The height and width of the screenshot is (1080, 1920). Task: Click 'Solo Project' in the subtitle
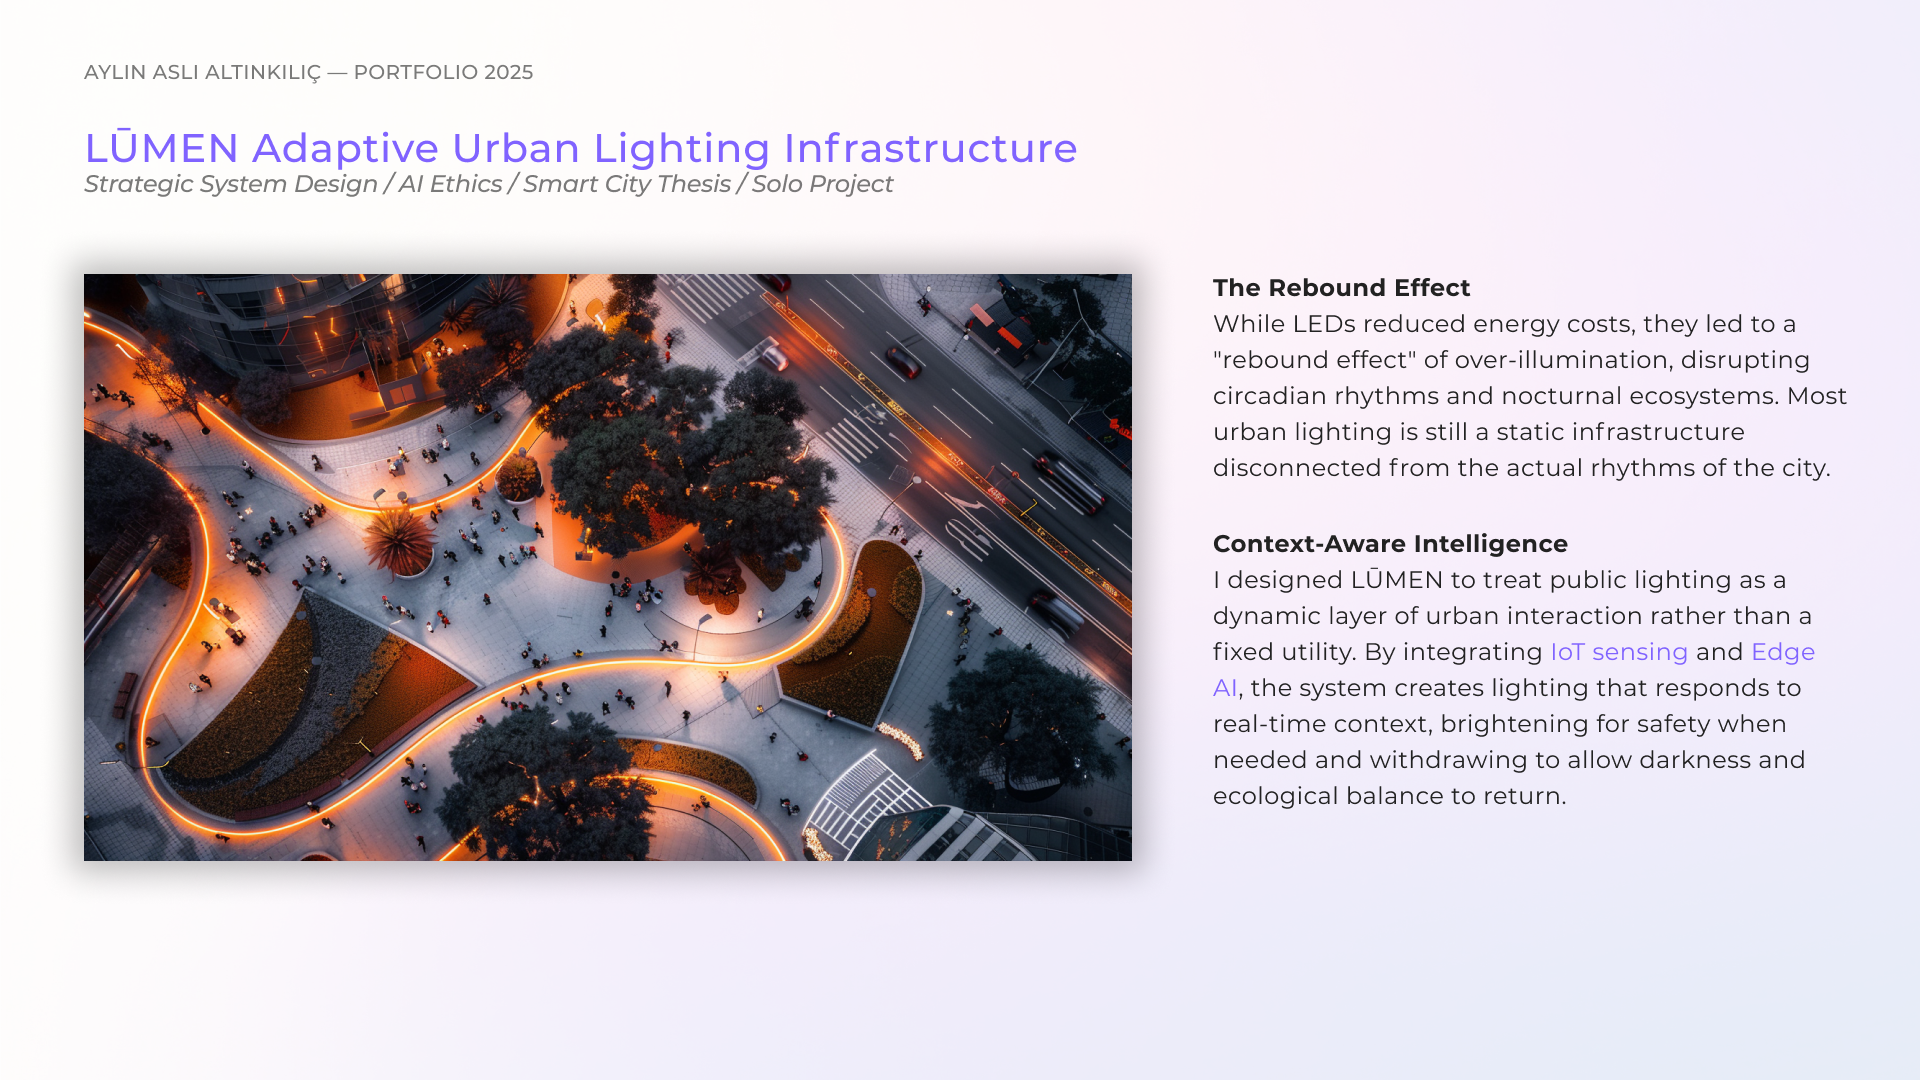click(x=822, y=184)
